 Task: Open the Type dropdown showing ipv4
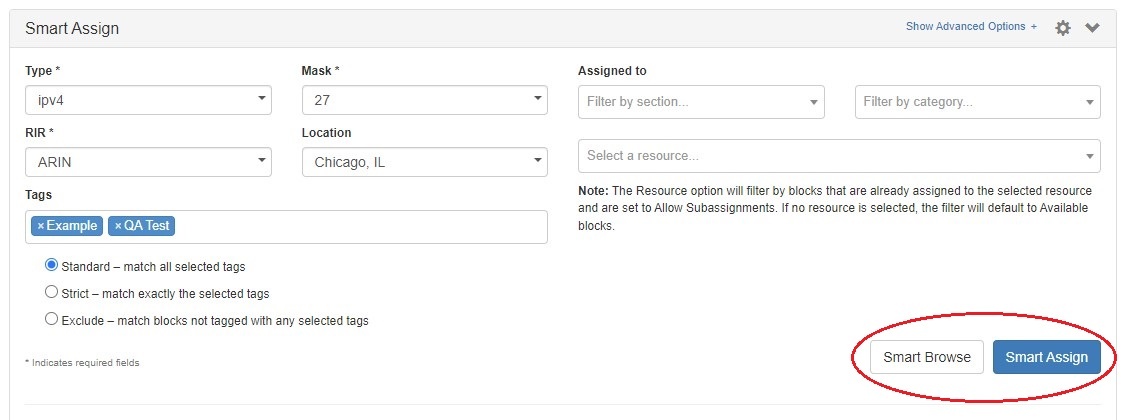[148, 100]
